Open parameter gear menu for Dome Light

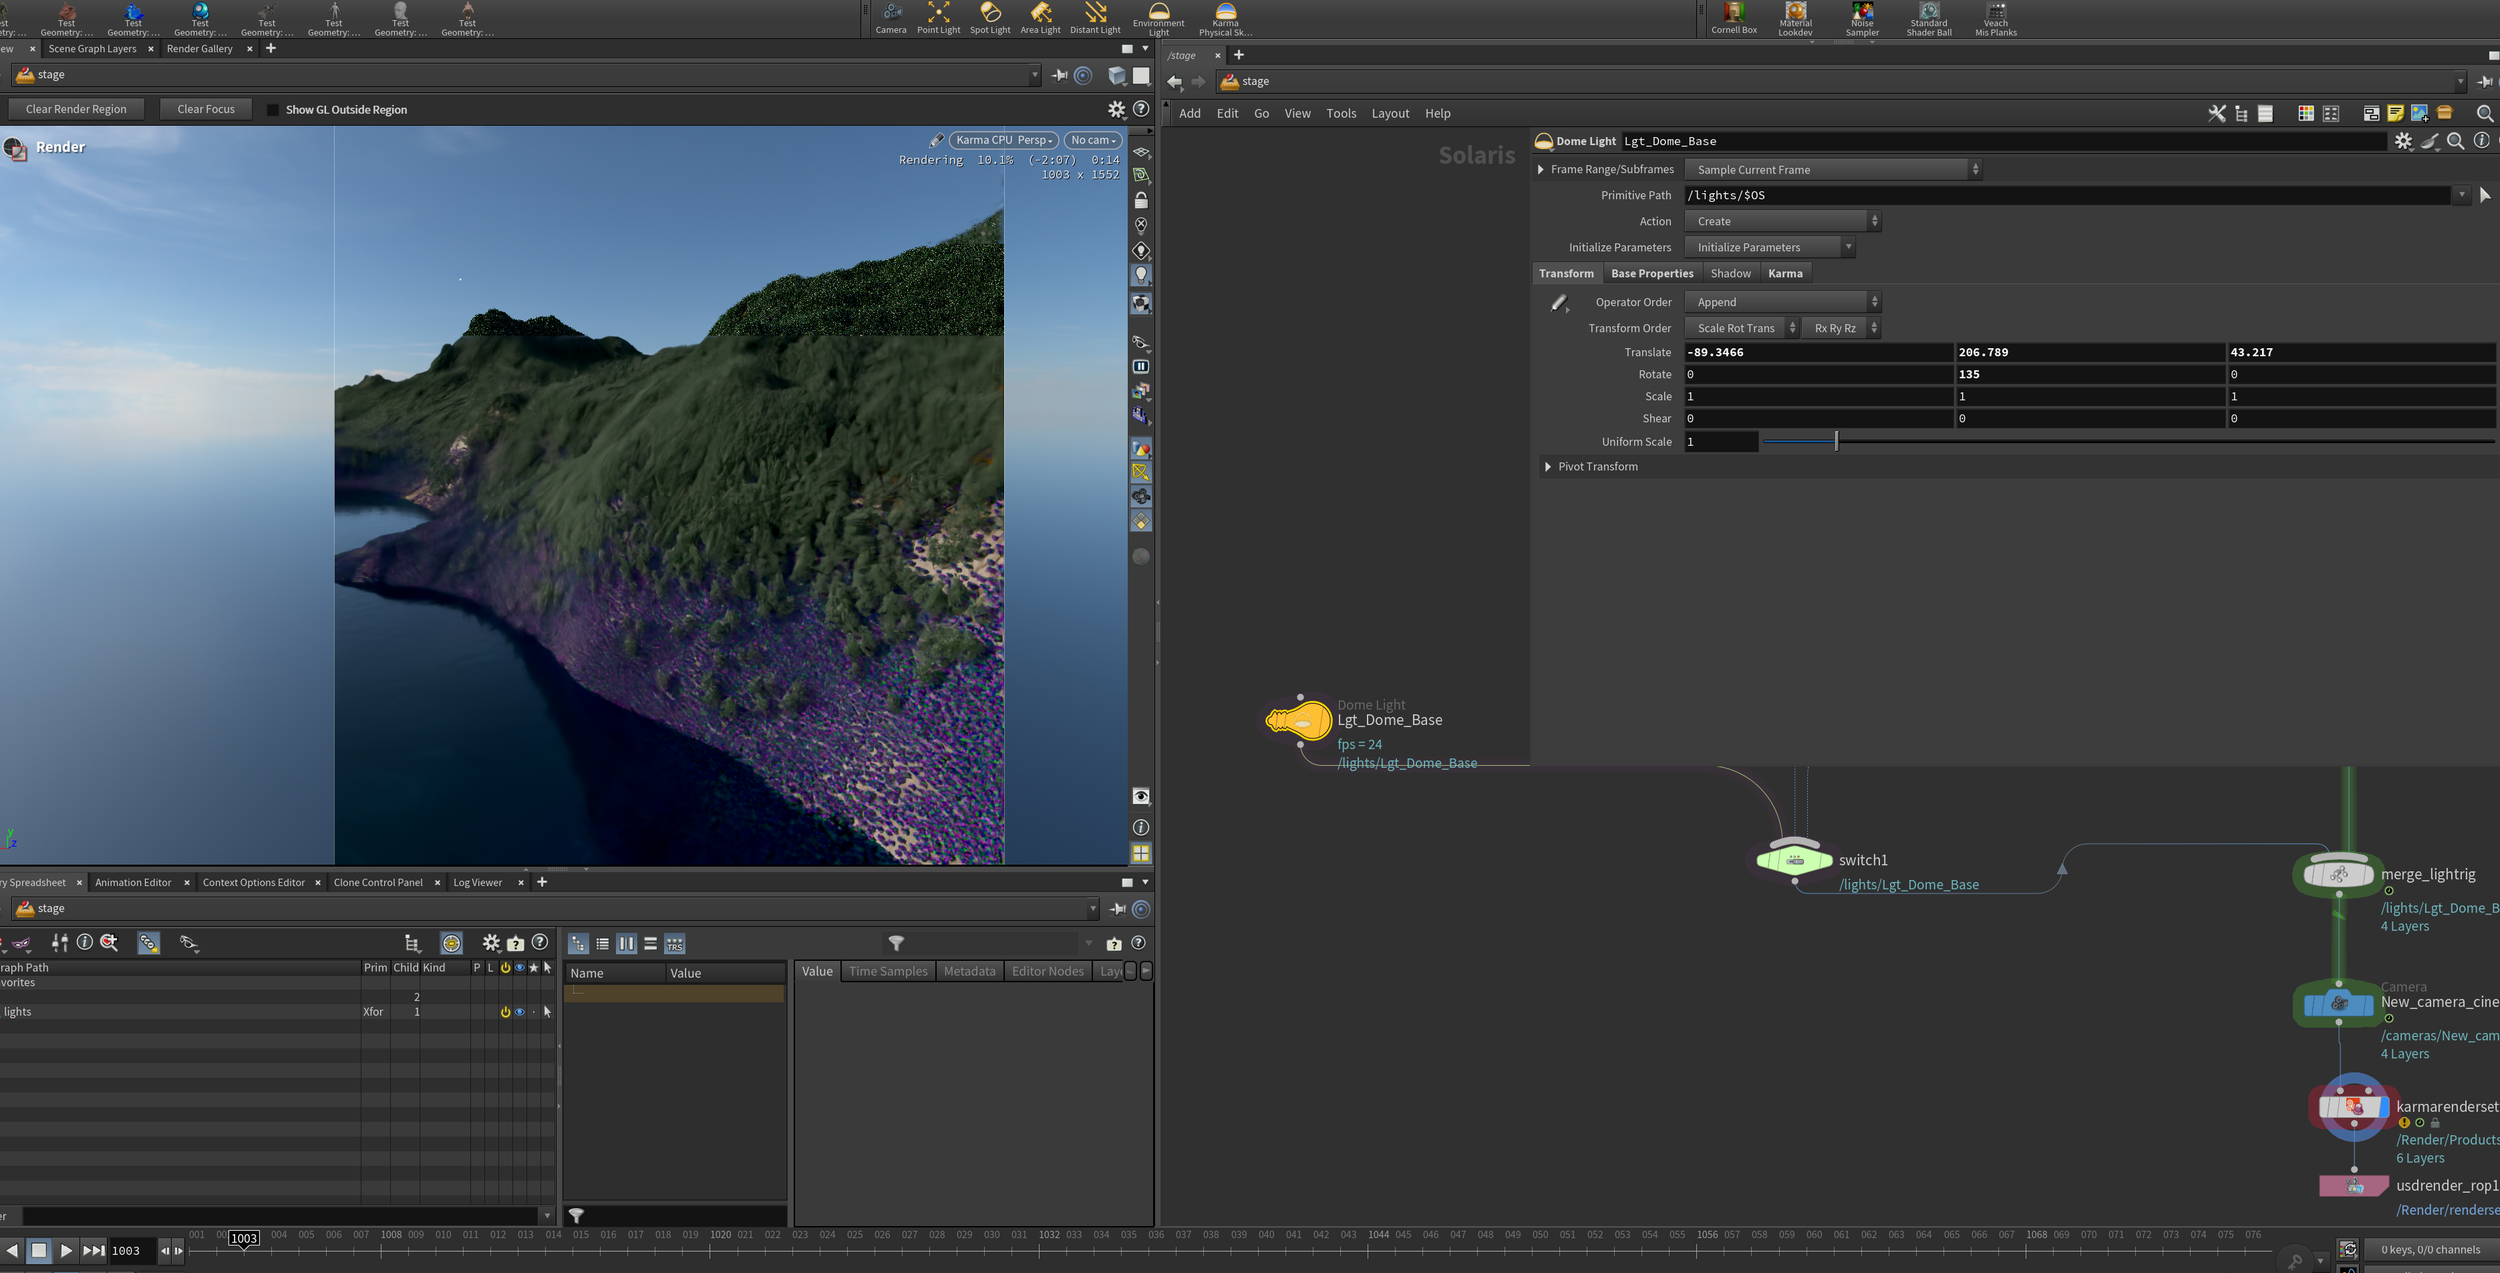tap(2403, 141)
